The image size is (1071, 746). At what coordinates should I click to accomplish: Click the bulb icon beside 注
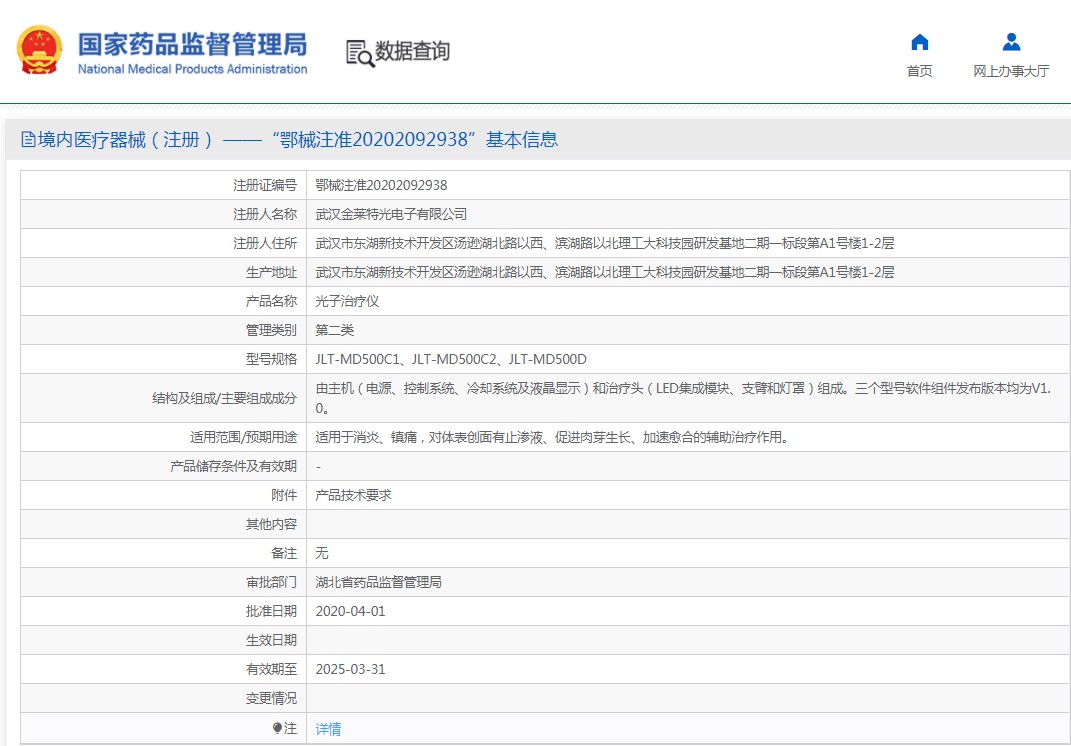pyautogui.click(x=277, y=728)
